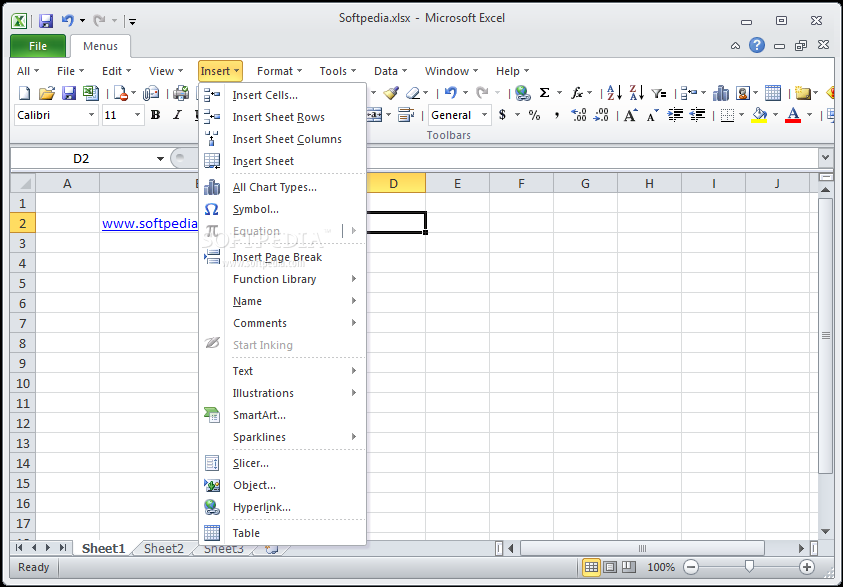Screen dimensions: 843x587
Task: Select All Chart Types... menu entry
Action: 283,187
